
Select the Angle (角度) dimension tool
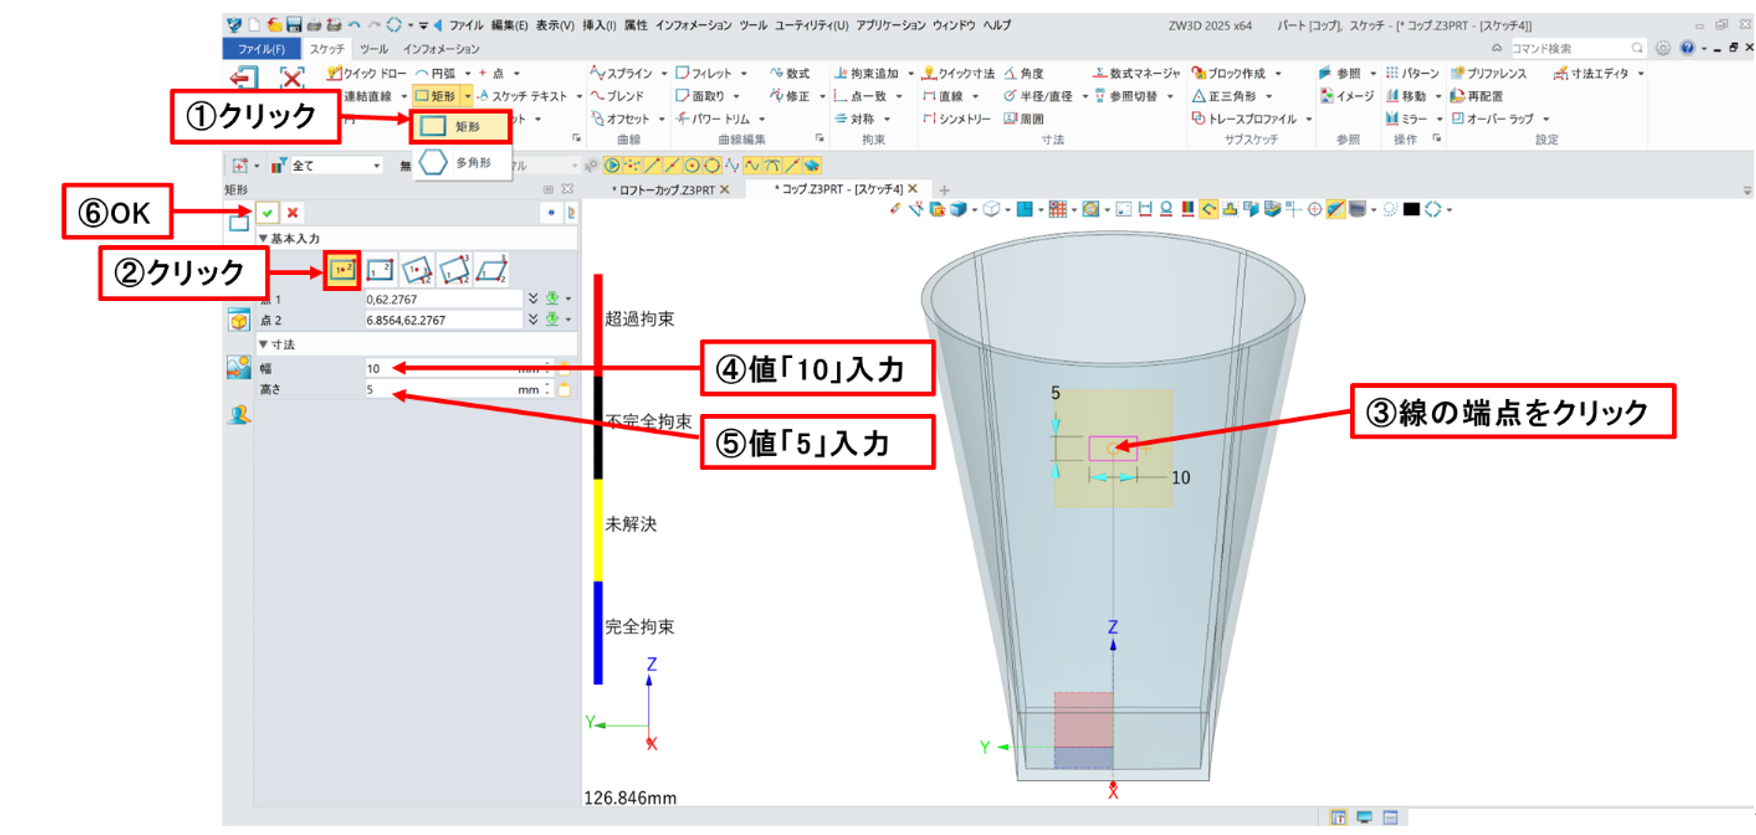point(1024,73)
